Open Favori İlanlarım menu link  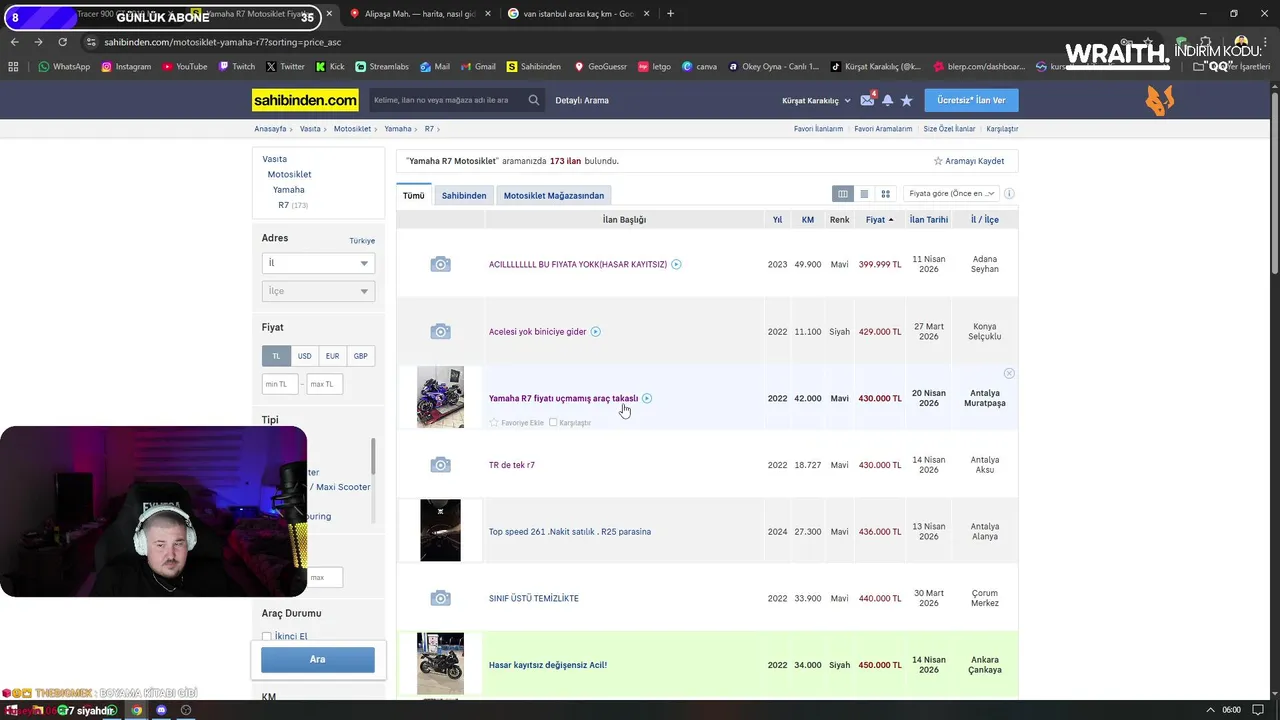(818, 129)
